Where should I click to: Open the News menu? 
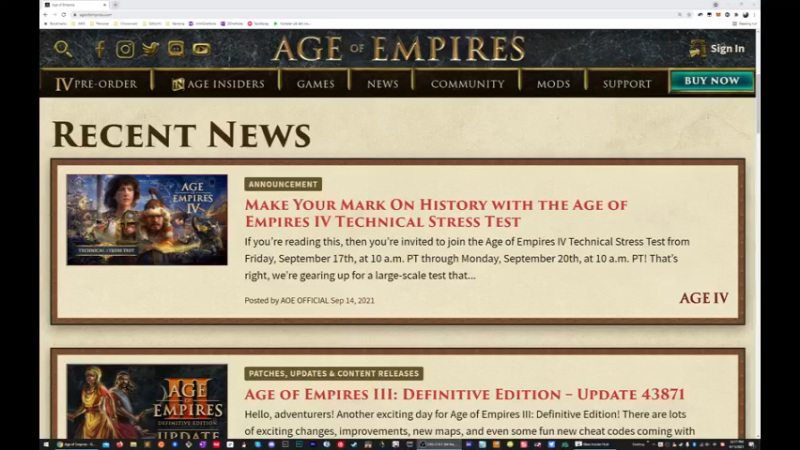tap(383, 84)
